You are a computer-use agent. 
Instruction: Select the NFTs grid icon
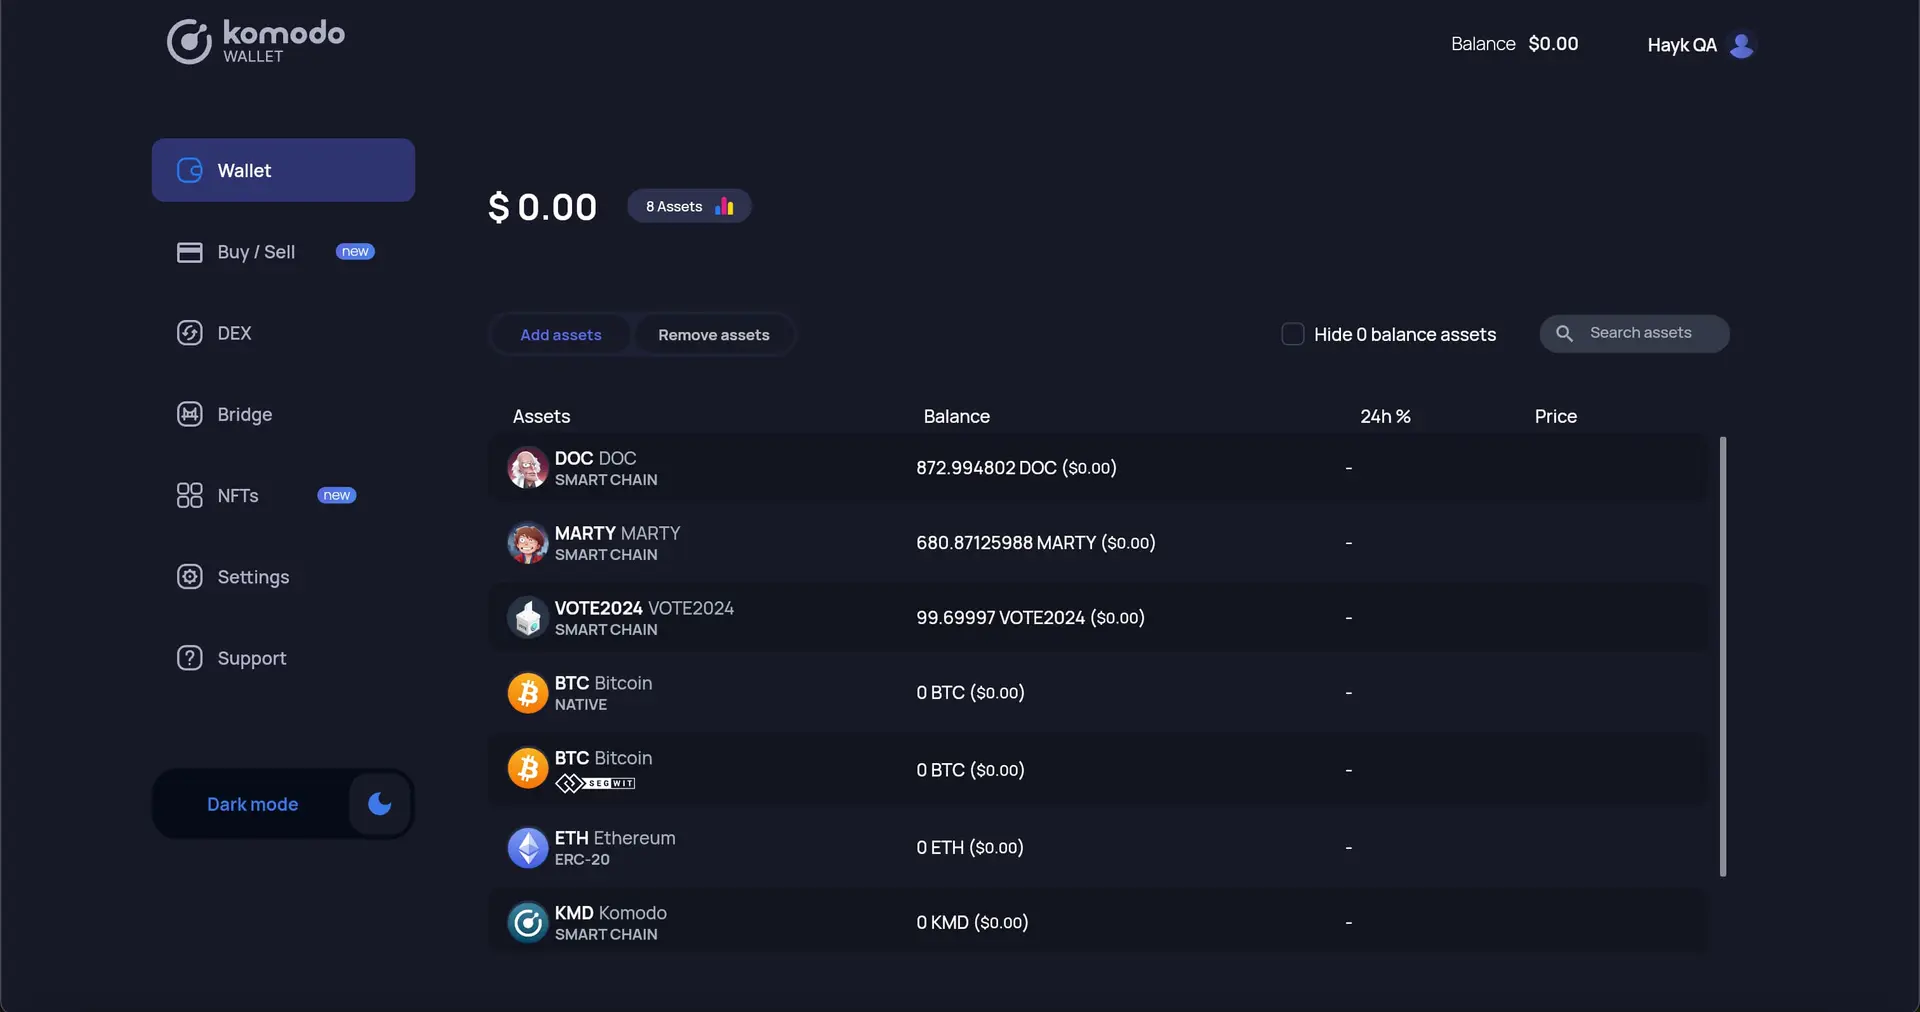point(189,495)
